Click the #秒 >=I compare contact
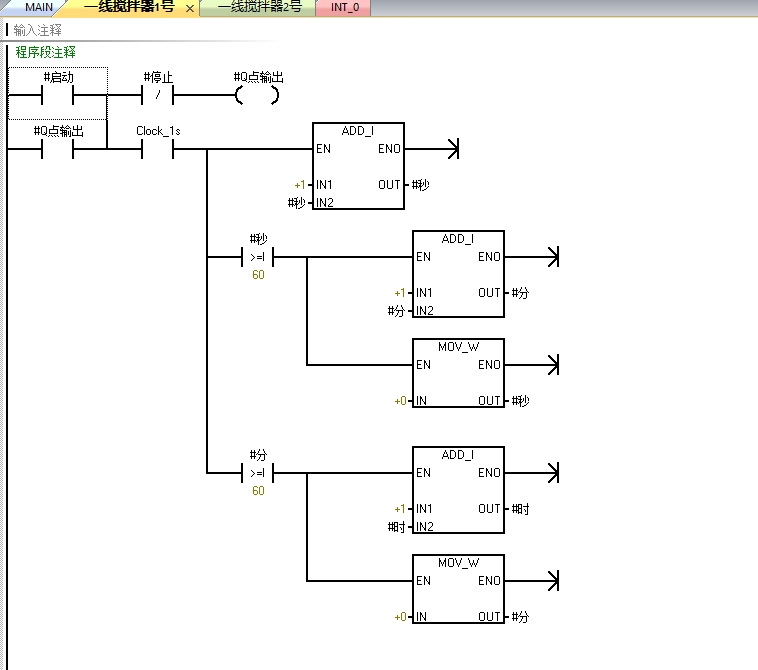 tap(258, 257)
